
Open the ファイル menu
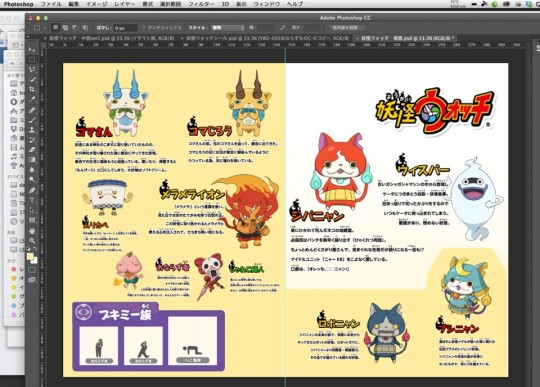(x=51, y=4)
